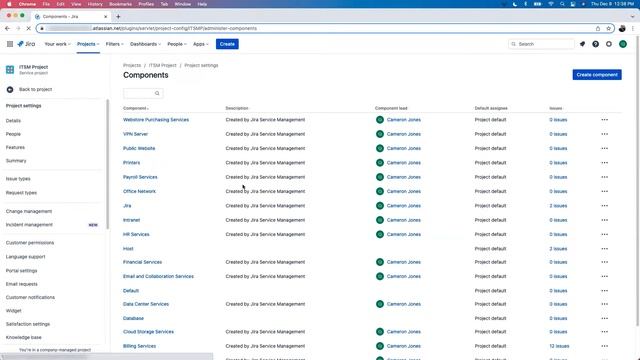
Task: Open the help question mark icon
Action: (596, 44)
